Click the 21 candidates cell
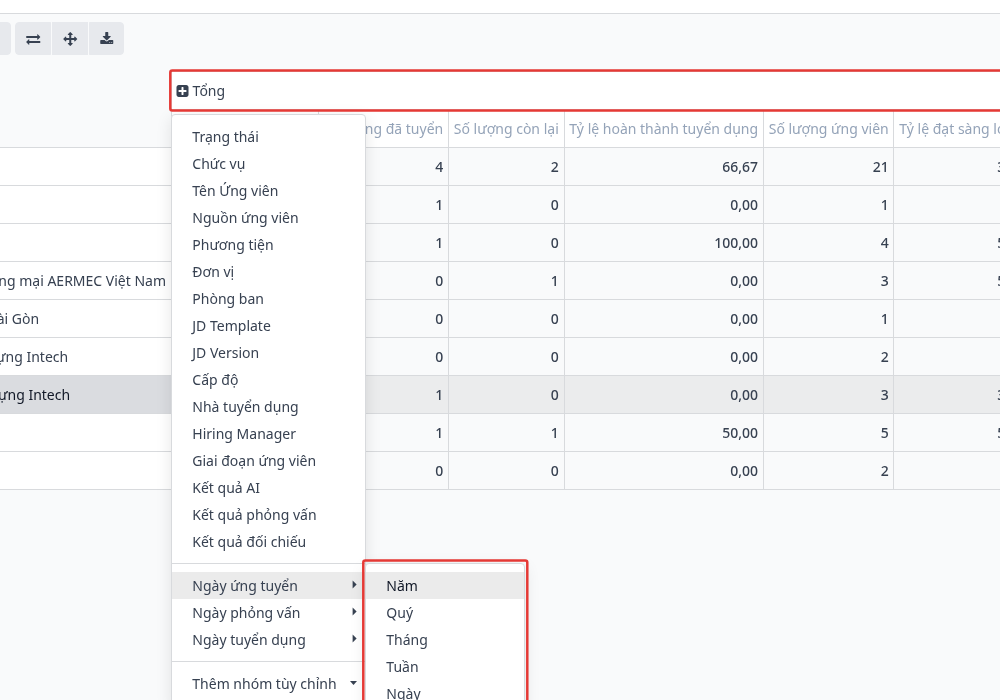The image size is (1000, 700). 828,167
